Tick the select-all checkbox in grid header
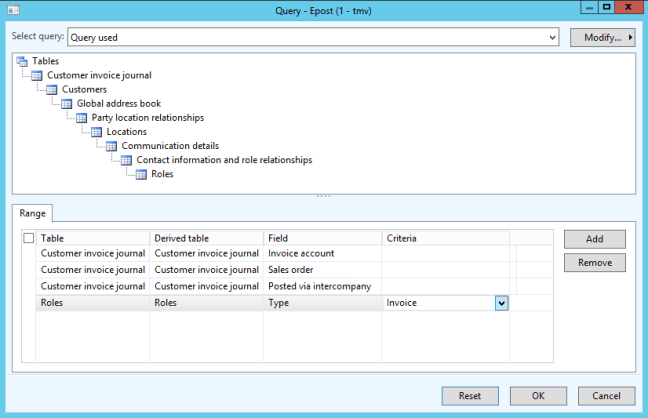 29,238
